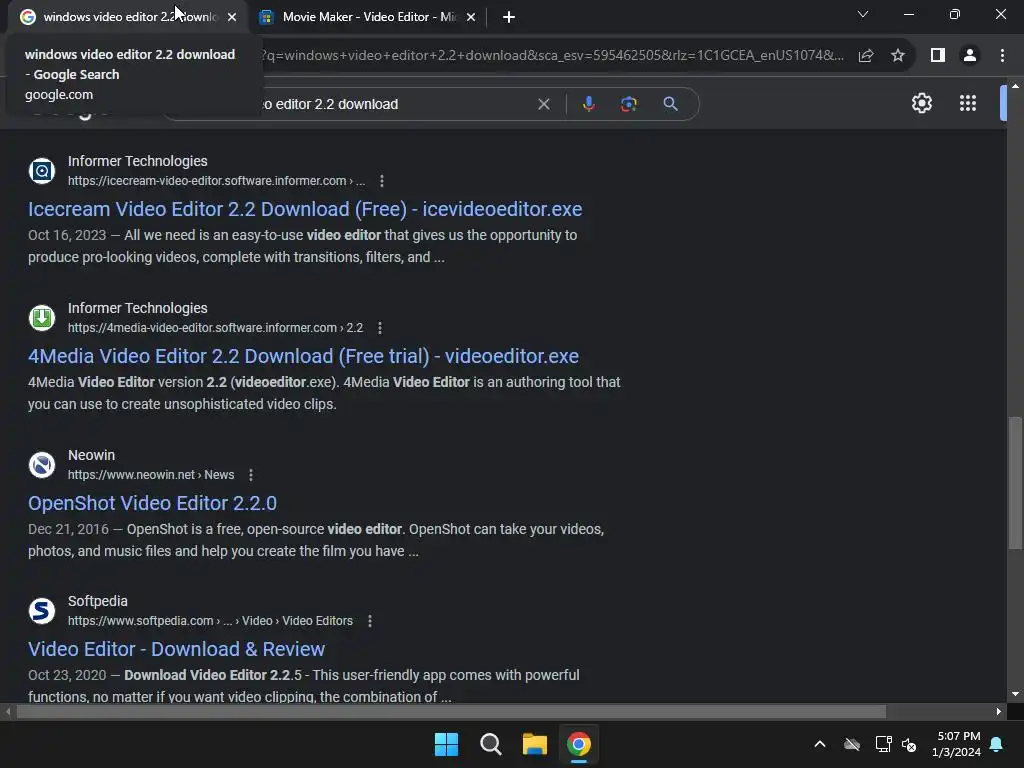Click the muted volume tray icon

[909, 744]
